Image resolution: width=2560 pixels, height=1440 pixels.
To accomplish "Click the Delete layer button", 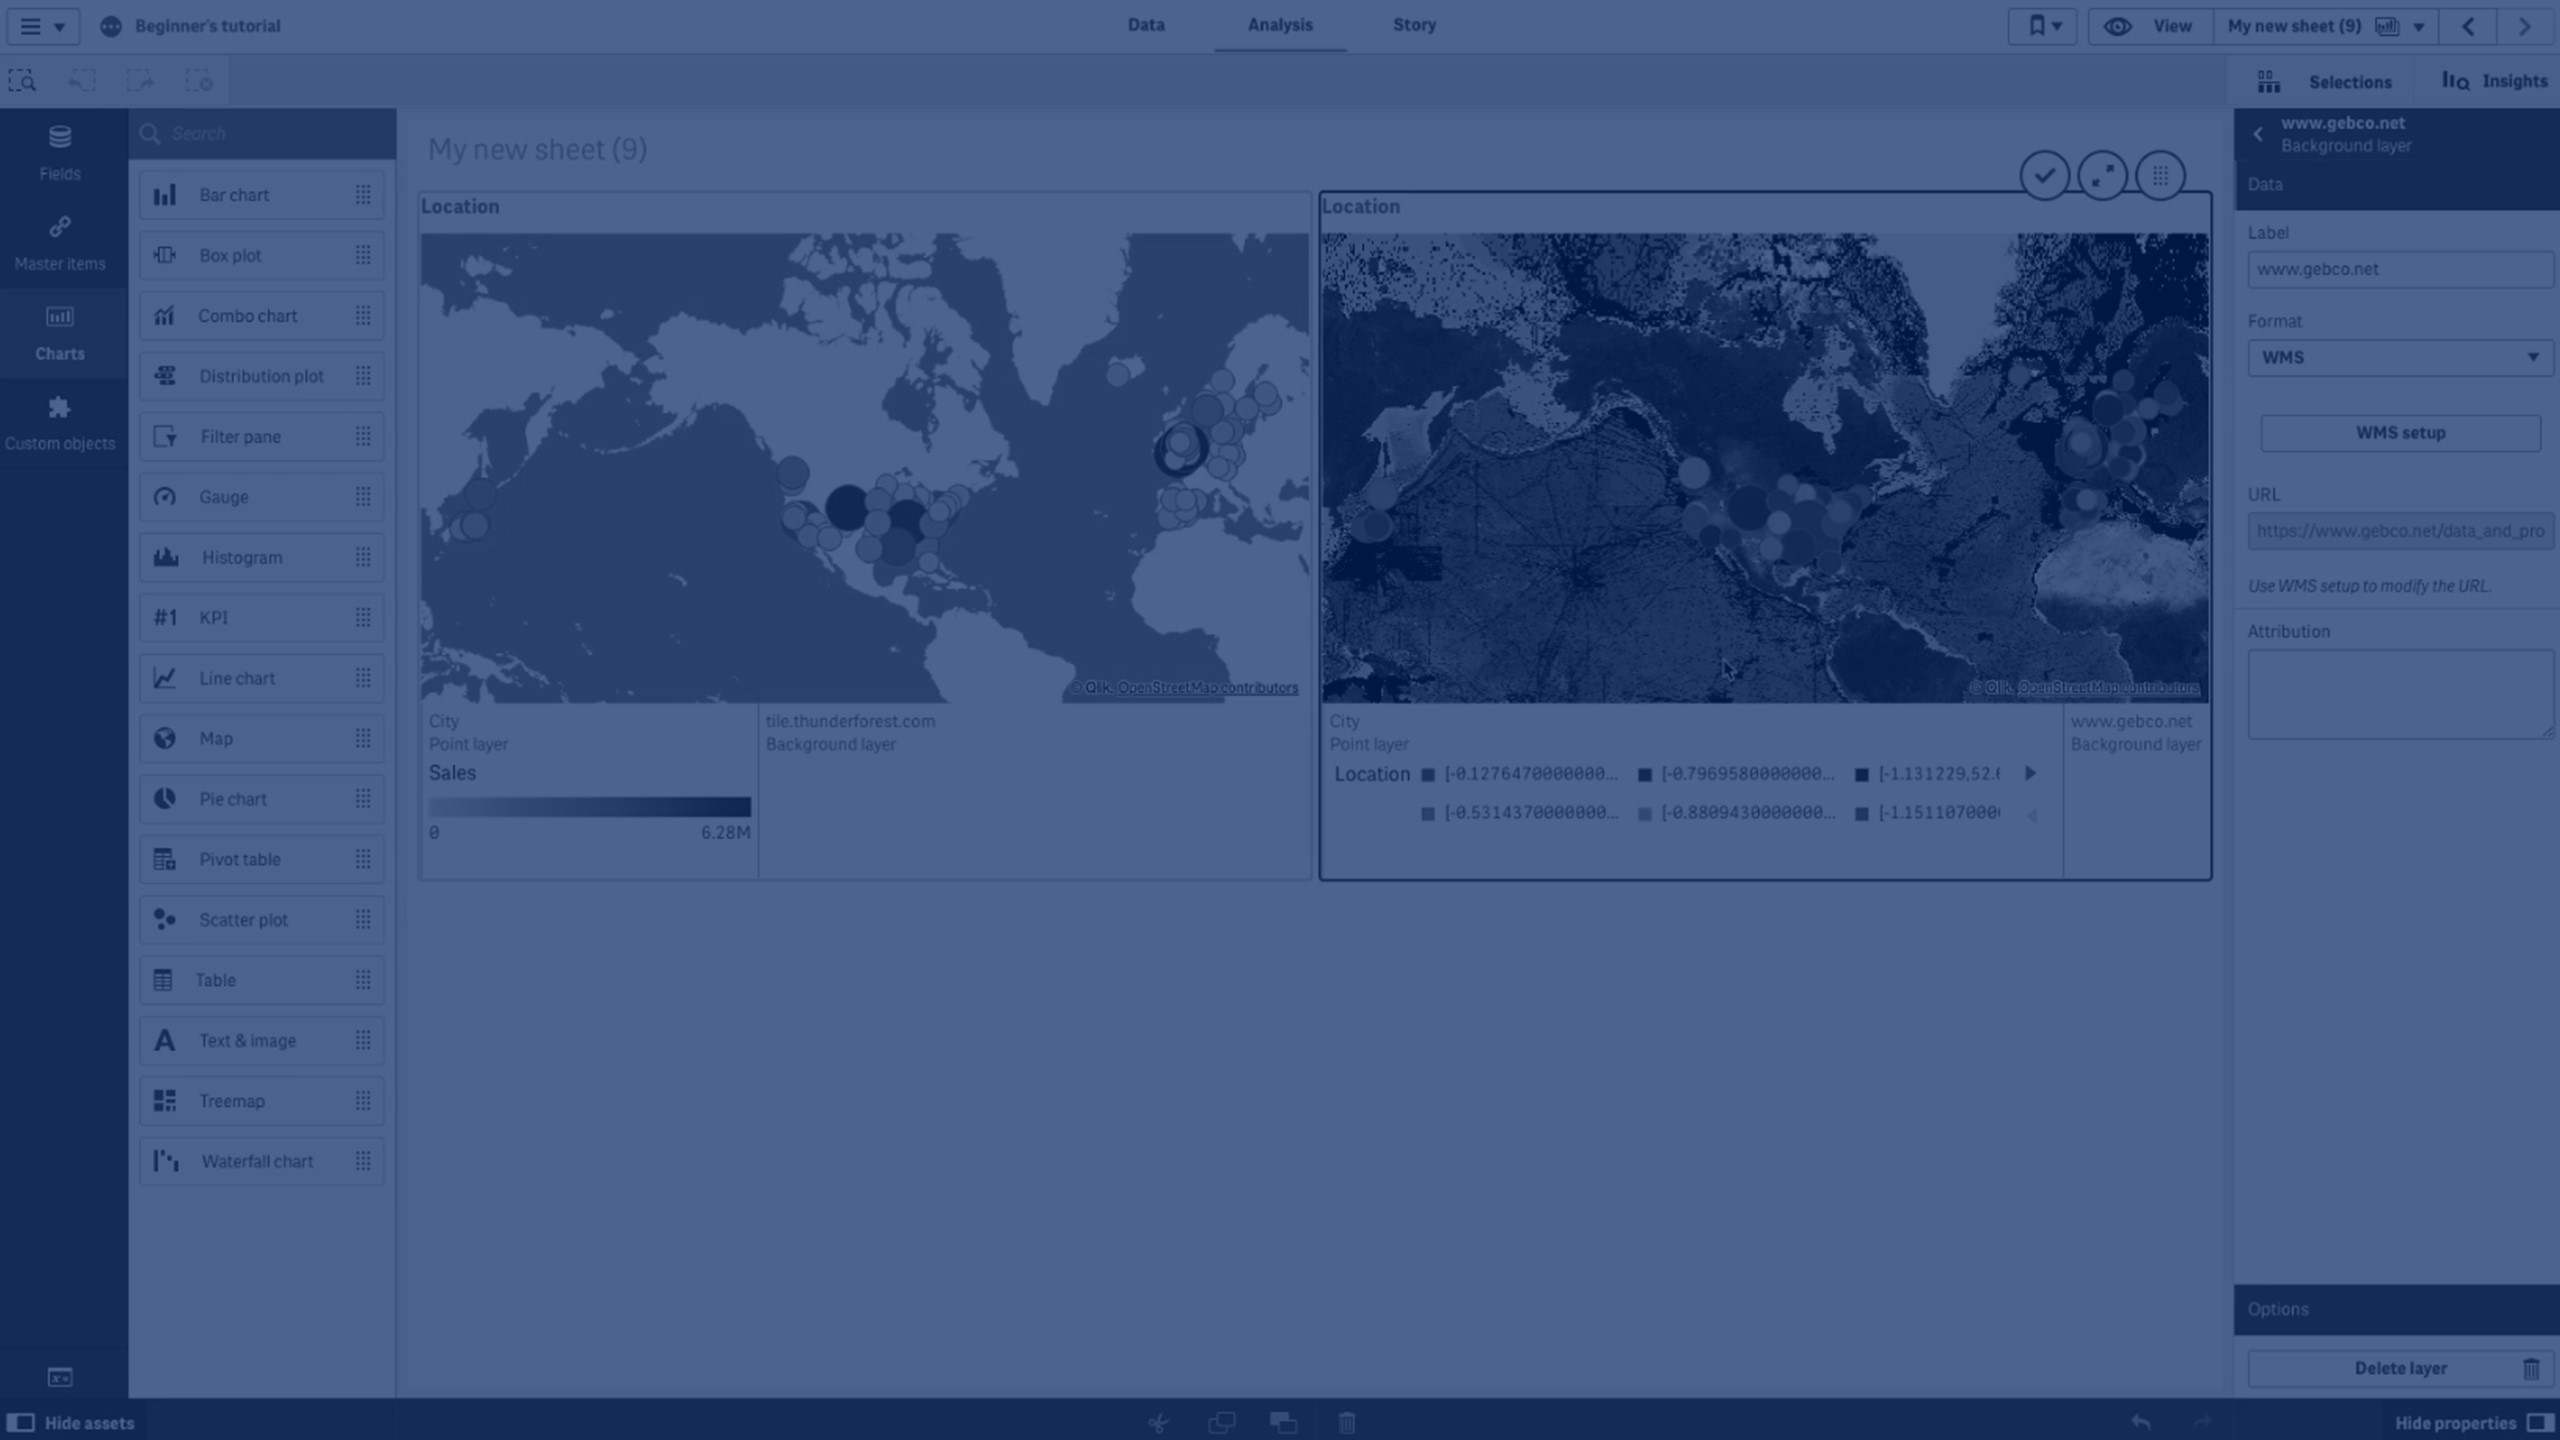I will pos(2400,1368).
